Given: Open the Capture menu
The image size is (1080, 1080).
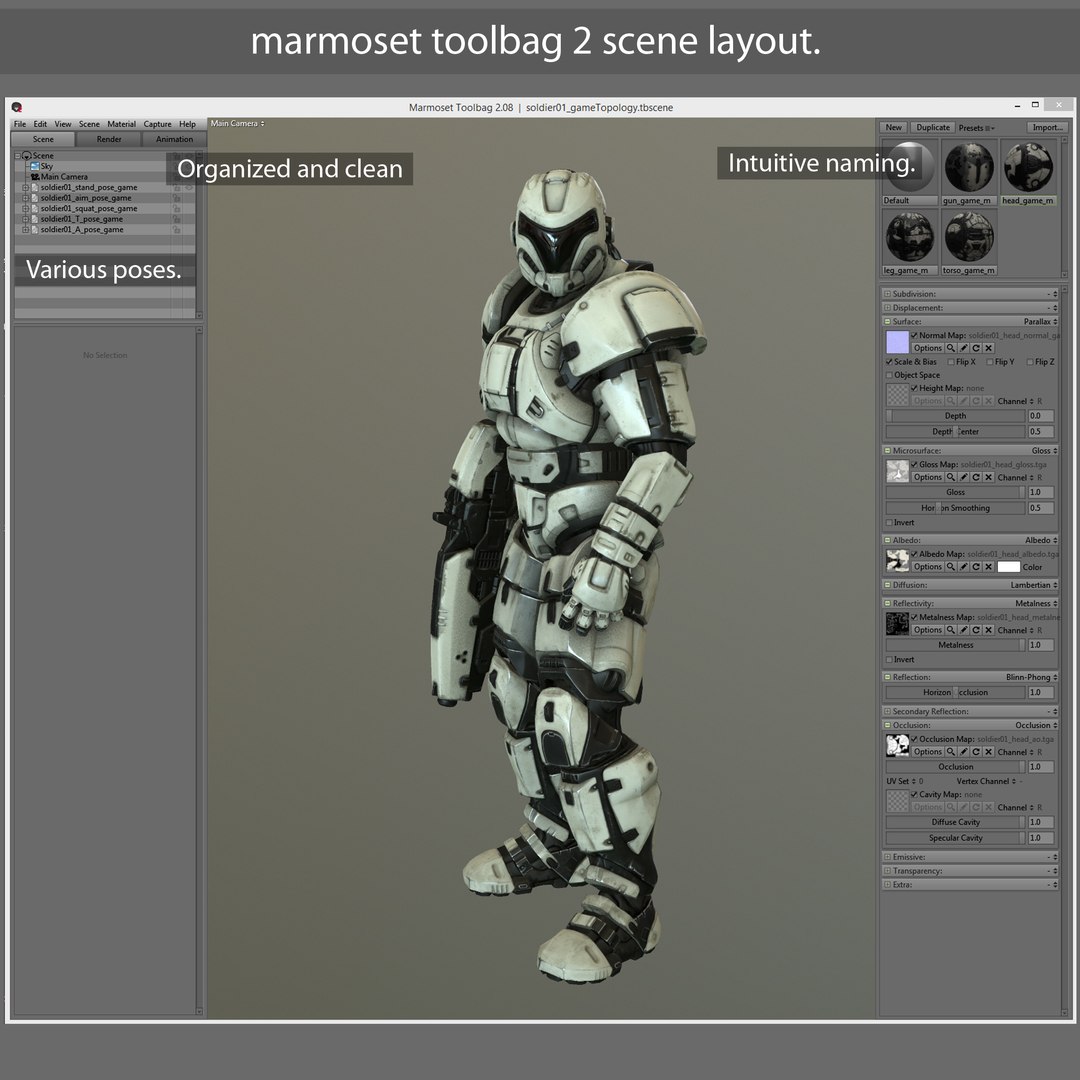Looking at the screenshot, I should pos(158,125).
